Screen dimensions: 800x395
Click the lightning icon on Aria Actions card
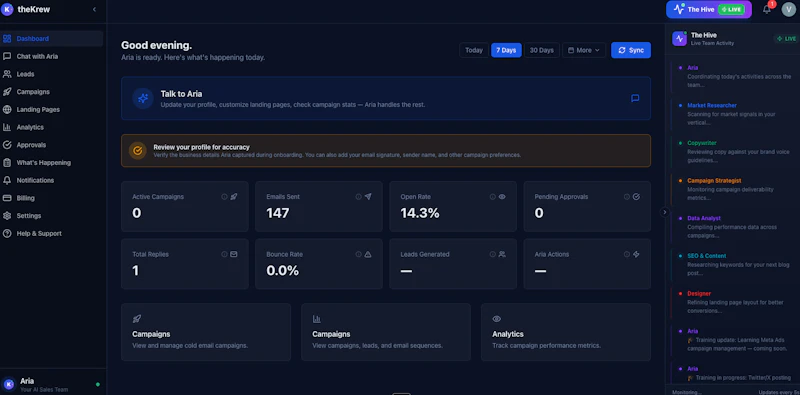coord(636,254)
